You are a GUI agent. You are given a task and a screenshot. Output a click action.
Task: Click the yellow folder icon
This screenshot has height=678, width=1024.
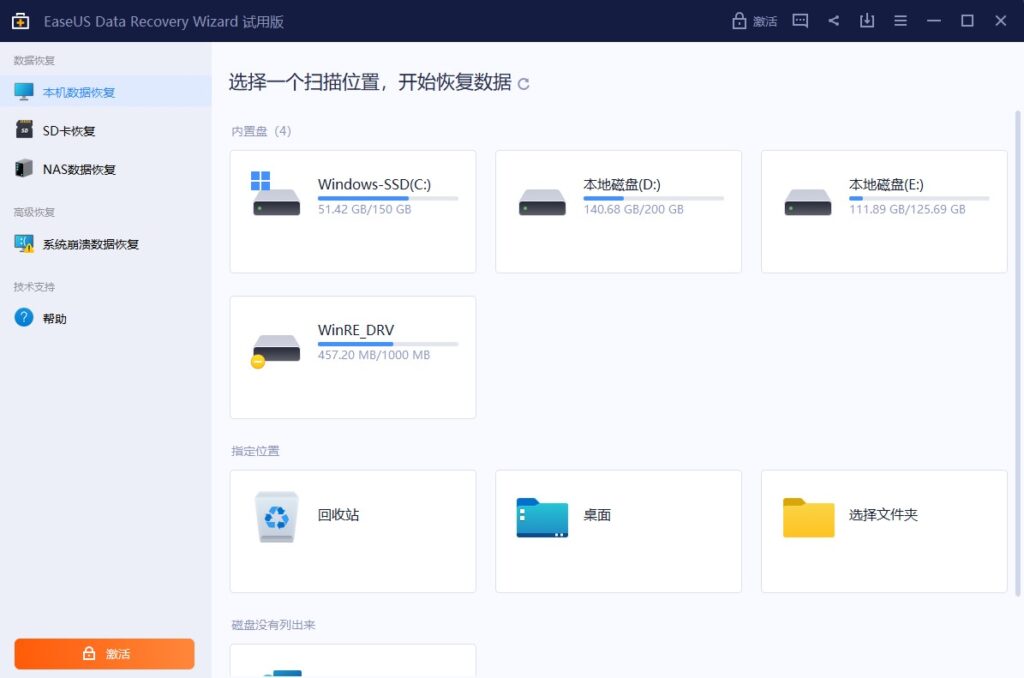point(808,518)
